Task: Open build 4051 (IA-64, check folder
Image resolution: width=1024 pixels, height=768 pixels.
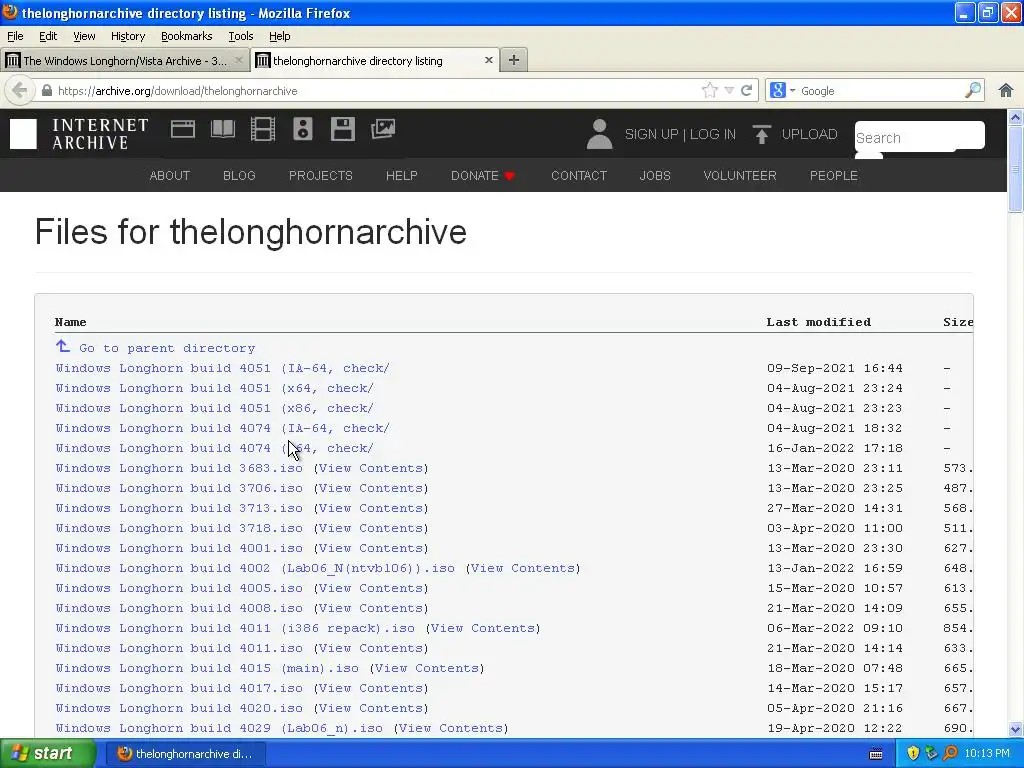Action: (x=222, y=368)
